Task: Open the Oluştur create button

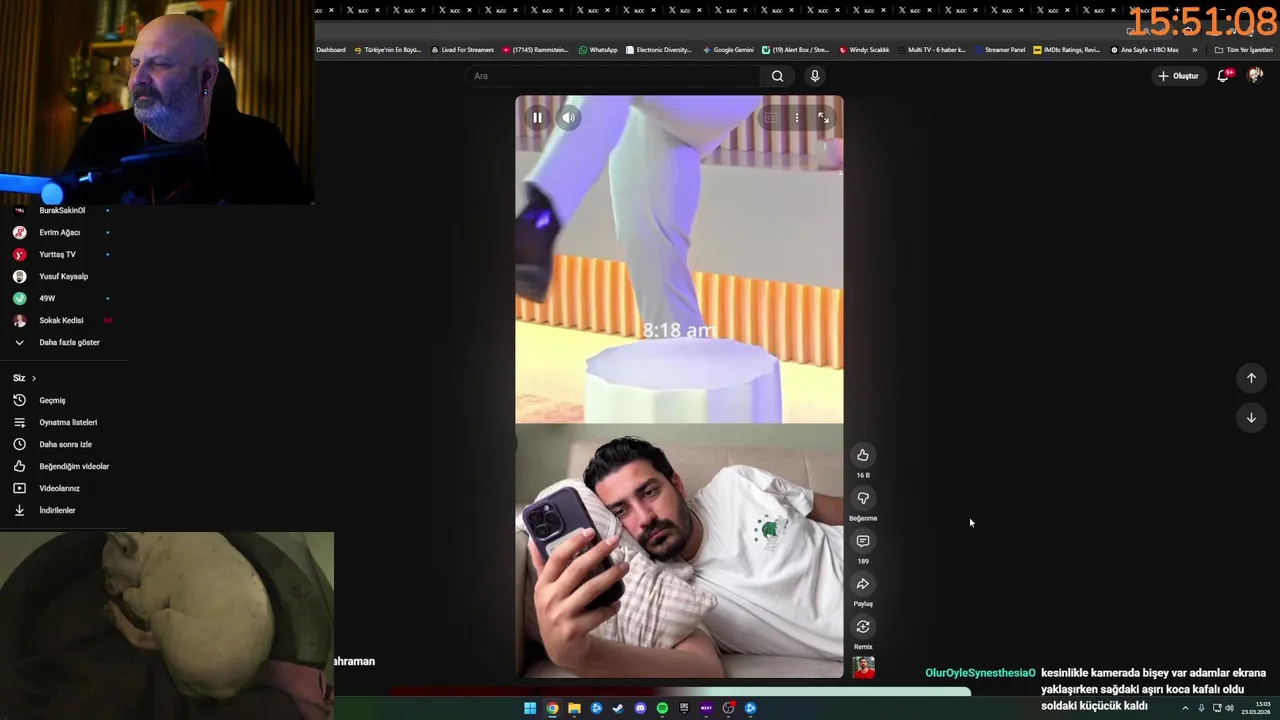Action: pos(1179,76)
